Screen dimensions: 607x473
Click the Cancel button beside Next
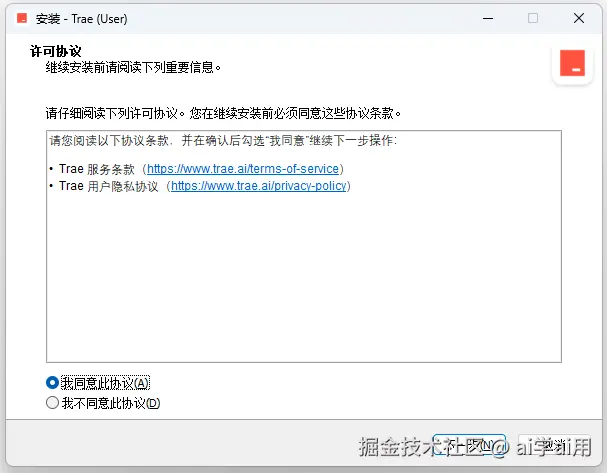[554, 445]
